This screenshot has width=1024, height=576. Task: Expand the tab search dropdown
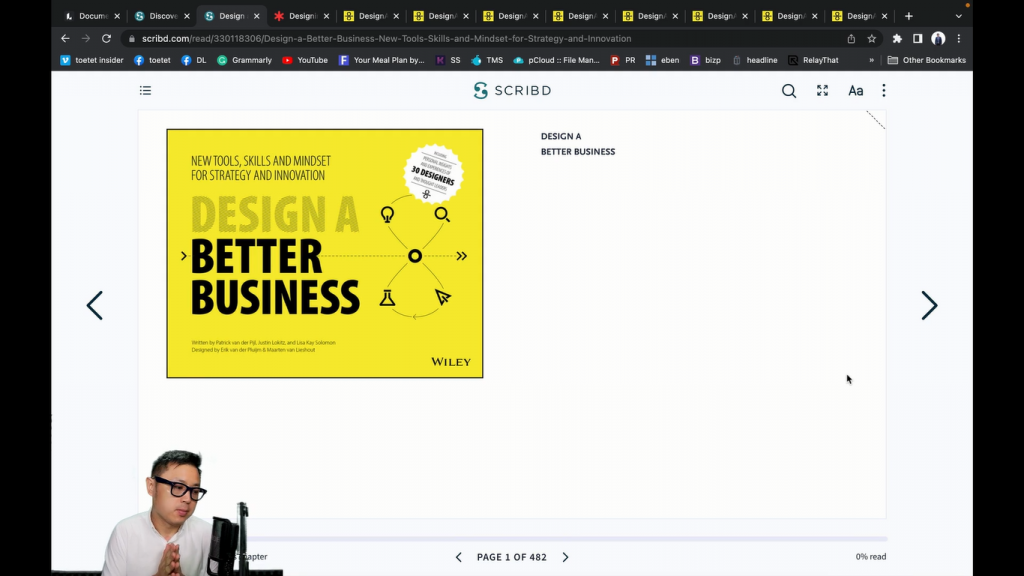959,16
